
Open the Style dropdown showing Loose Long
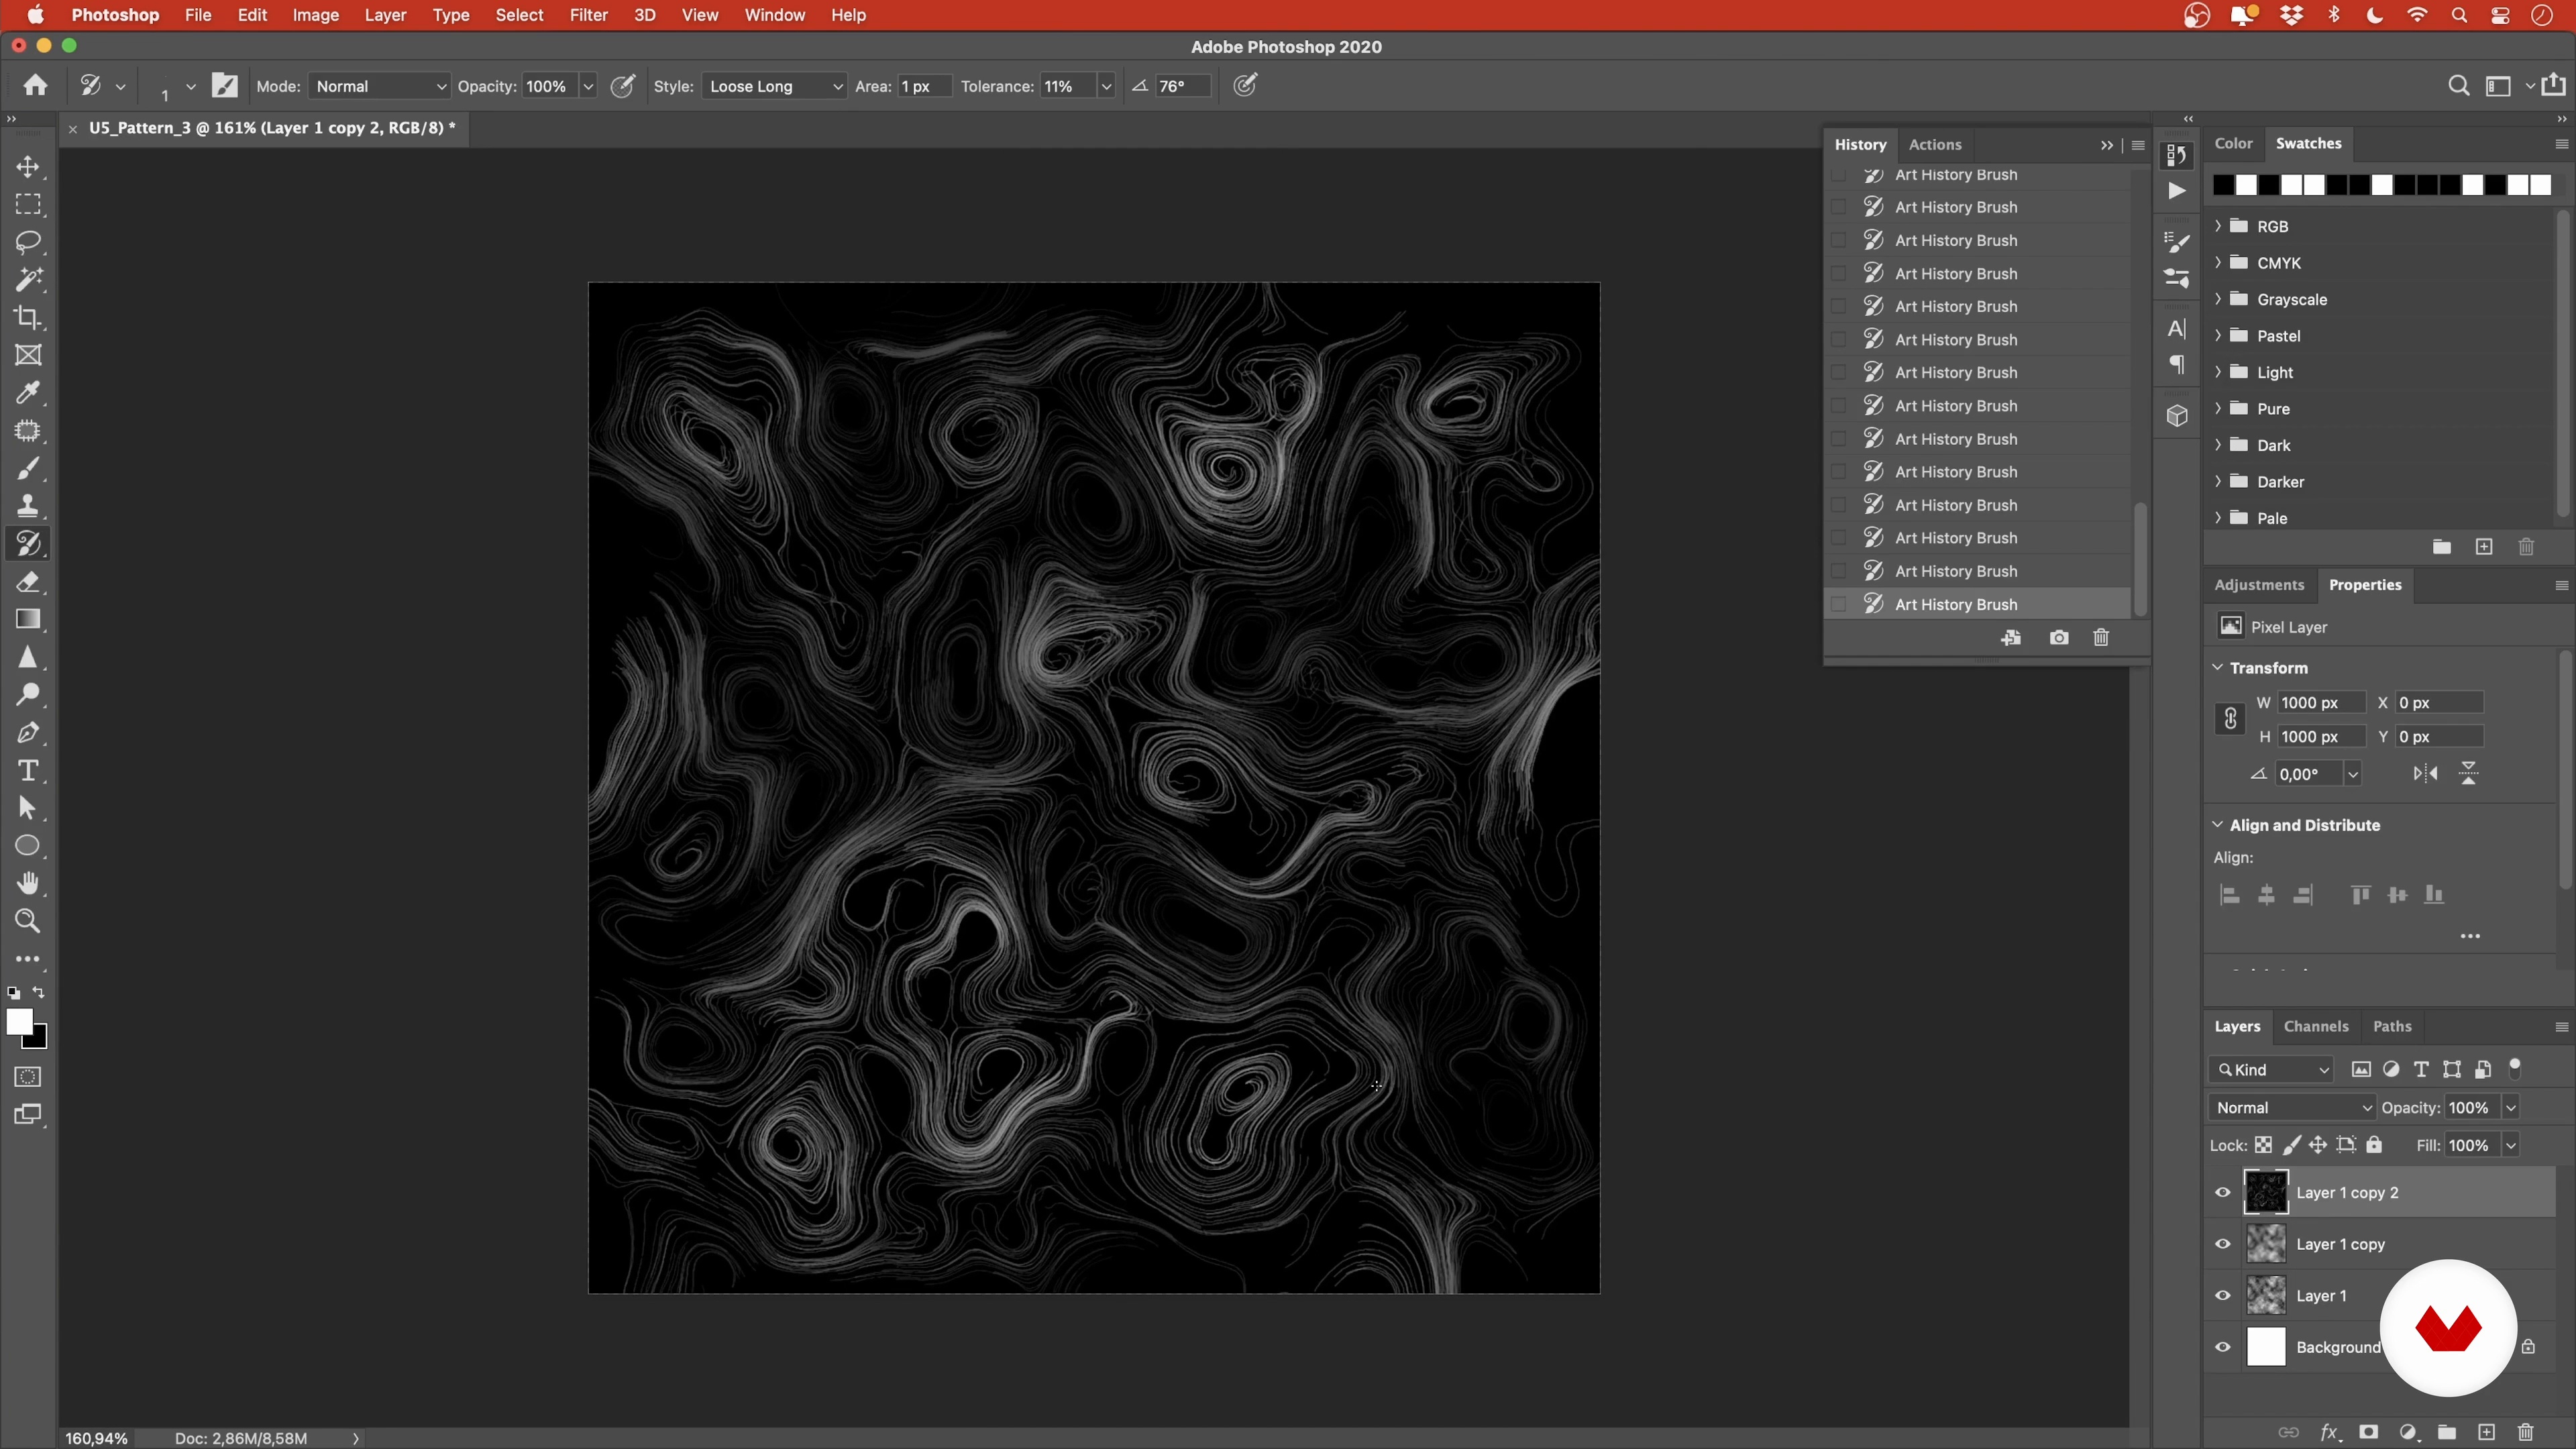click(x=775, y=86)
